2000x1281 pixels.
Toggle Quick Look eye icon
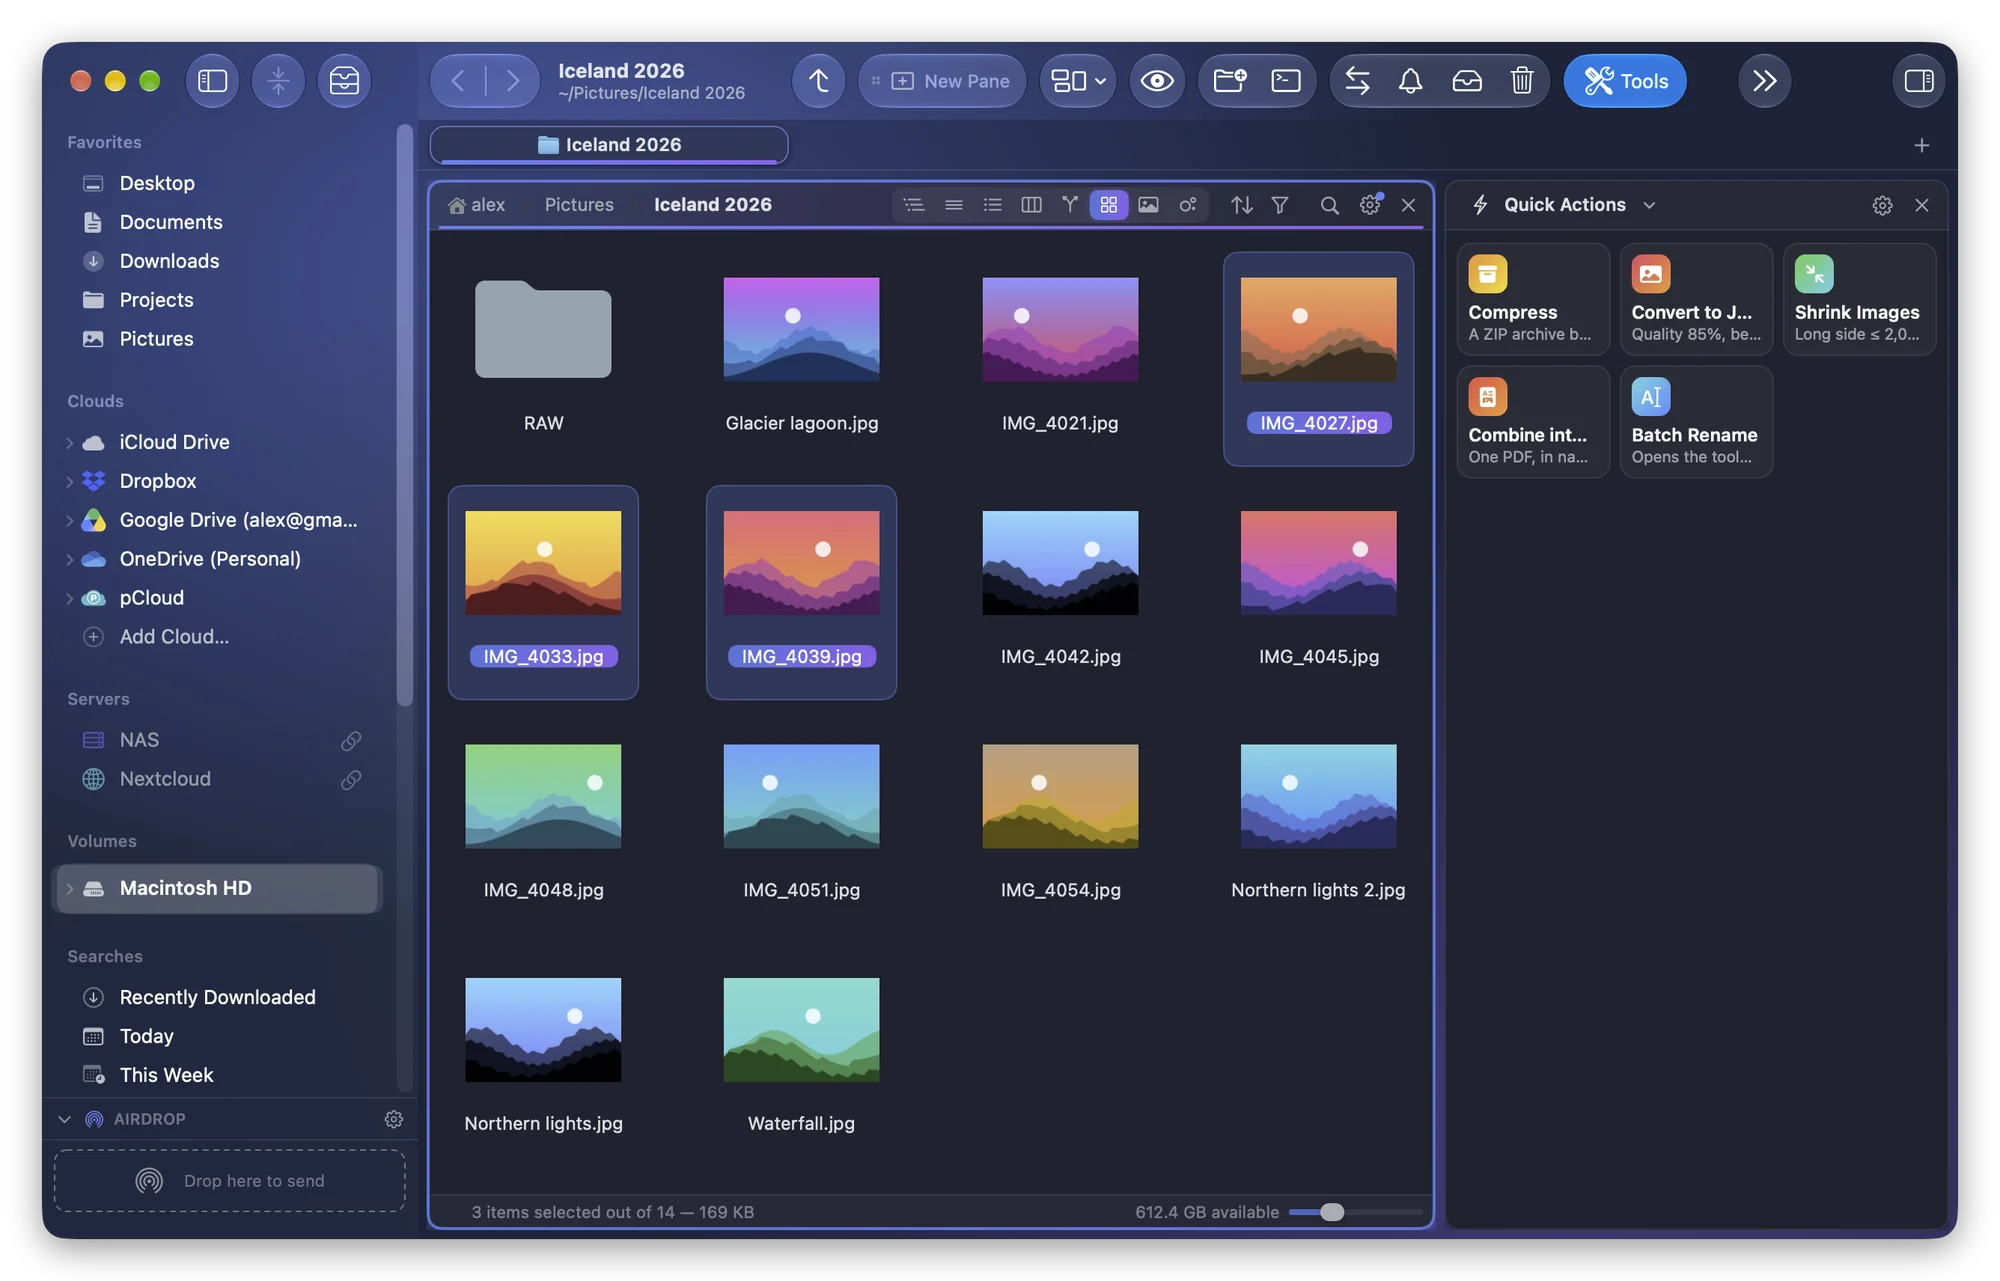tap(1157, 81)
